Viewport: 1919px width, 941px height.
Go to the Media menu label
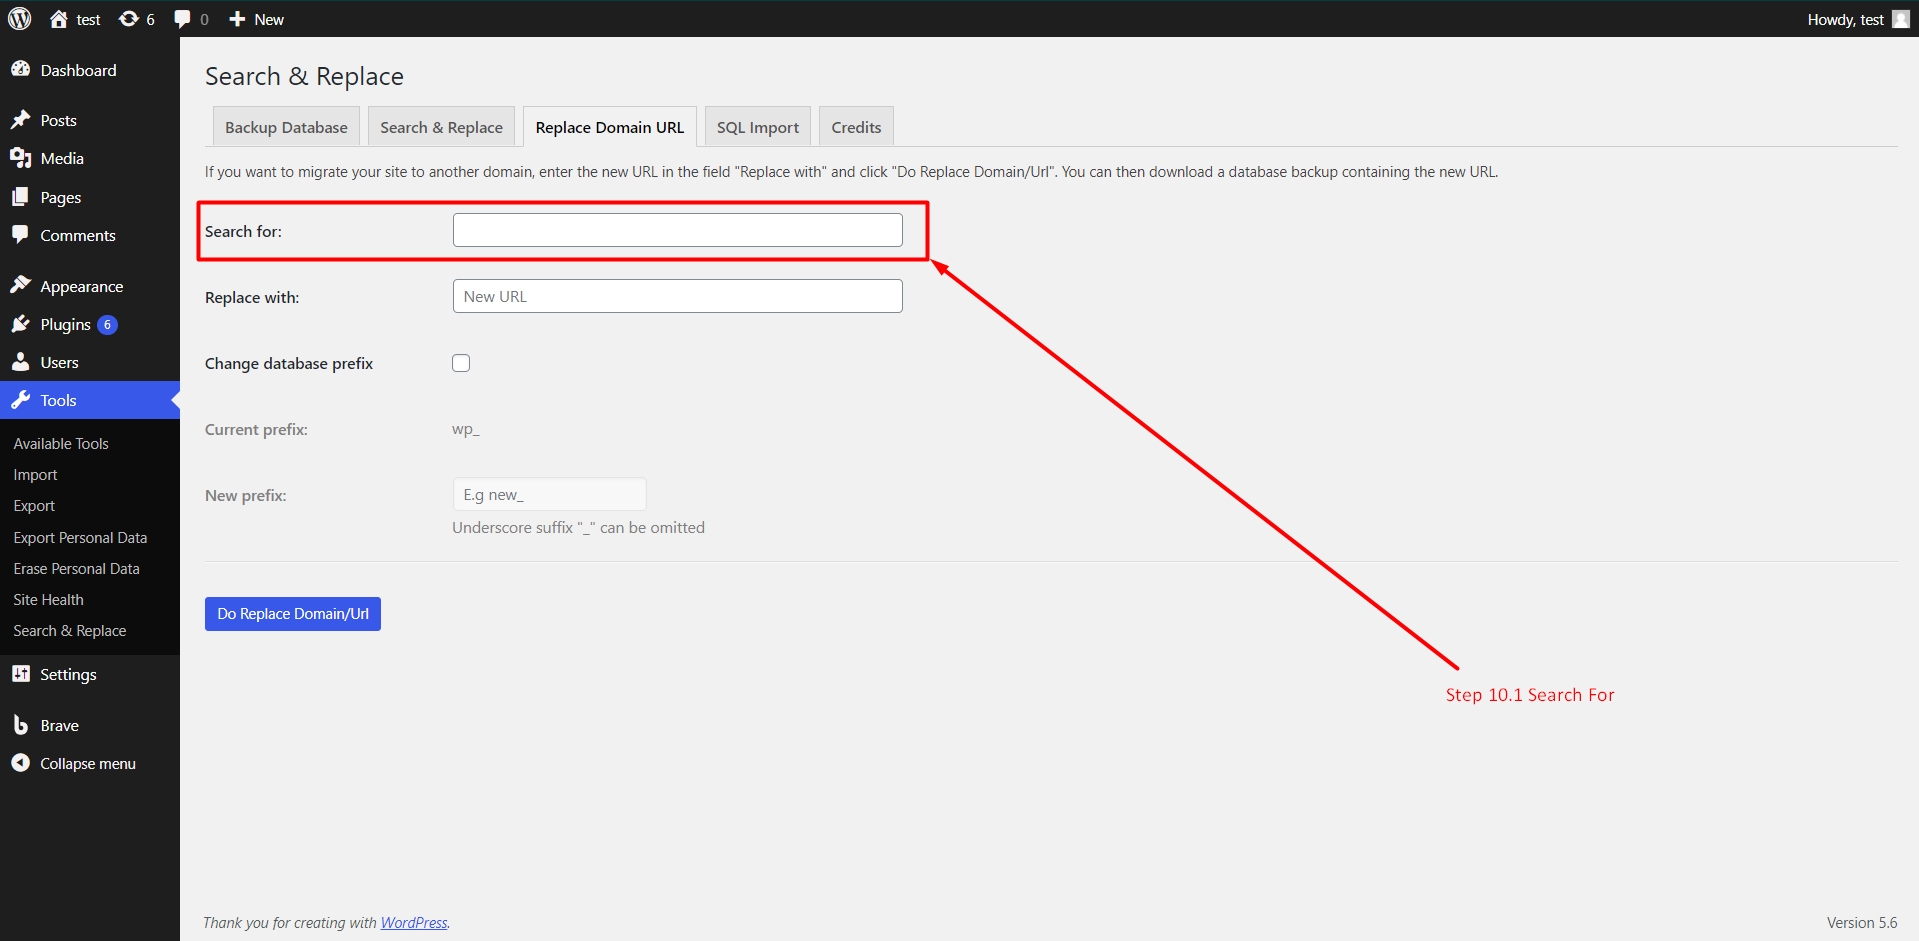[62, 158]
